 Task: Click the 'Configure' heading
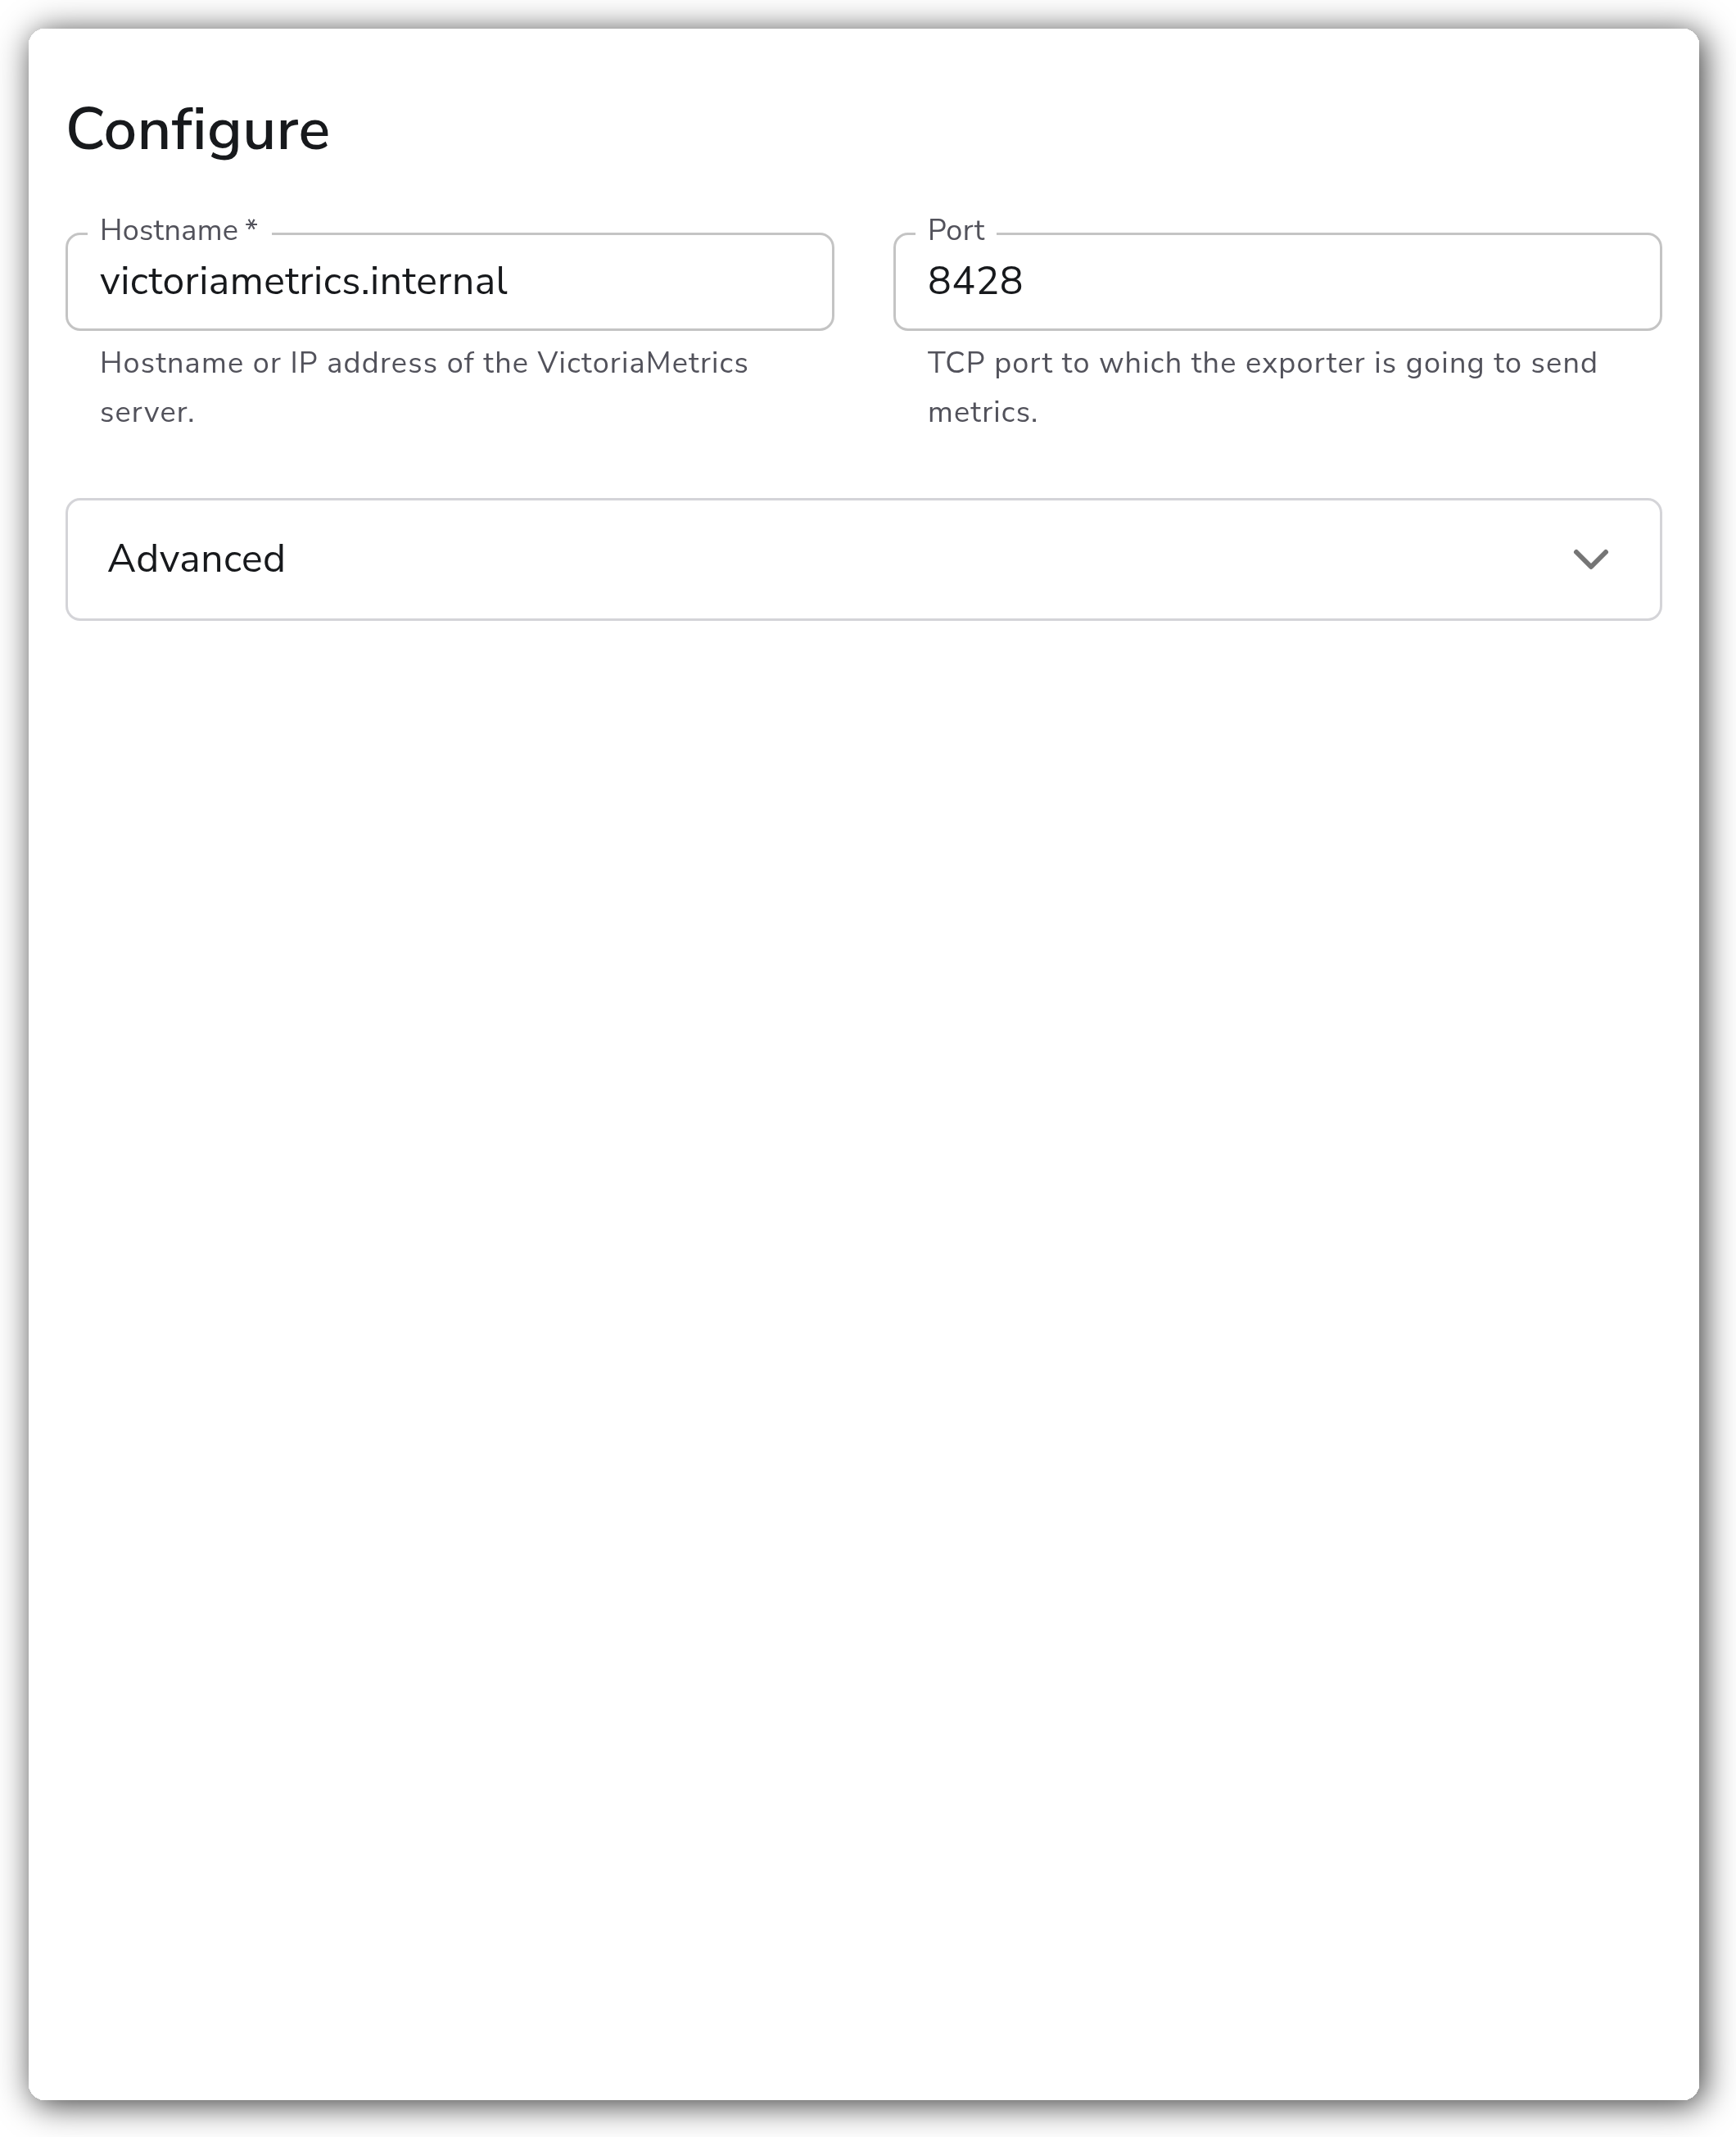coord(198,130)
